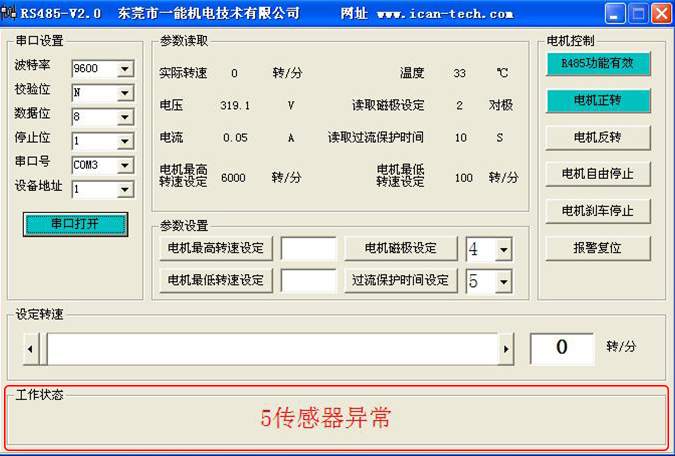The image size is (675, 456).
Task: Open the 设备地址 dropdown
Action: [125, 189]
